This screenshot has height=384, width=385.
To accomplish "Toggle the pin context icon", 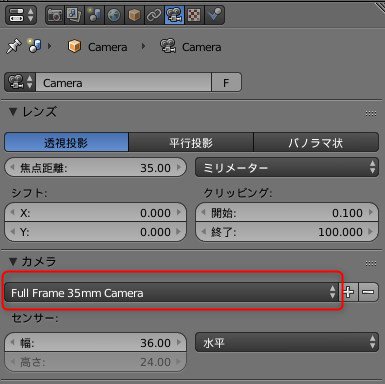I will (x=13, y=46).
